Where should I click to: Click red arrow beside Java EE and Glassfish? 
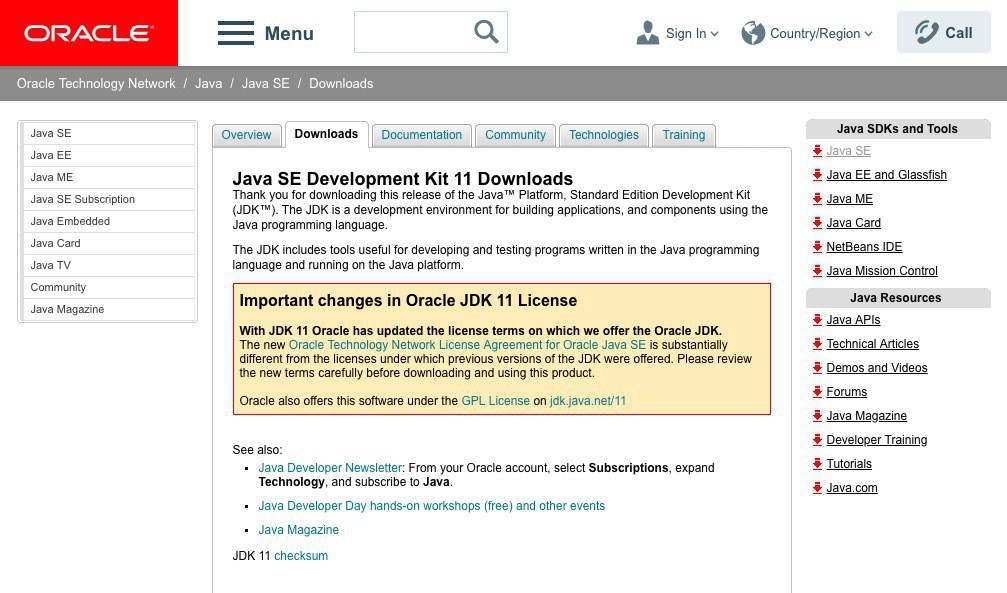tap(817, 175)
